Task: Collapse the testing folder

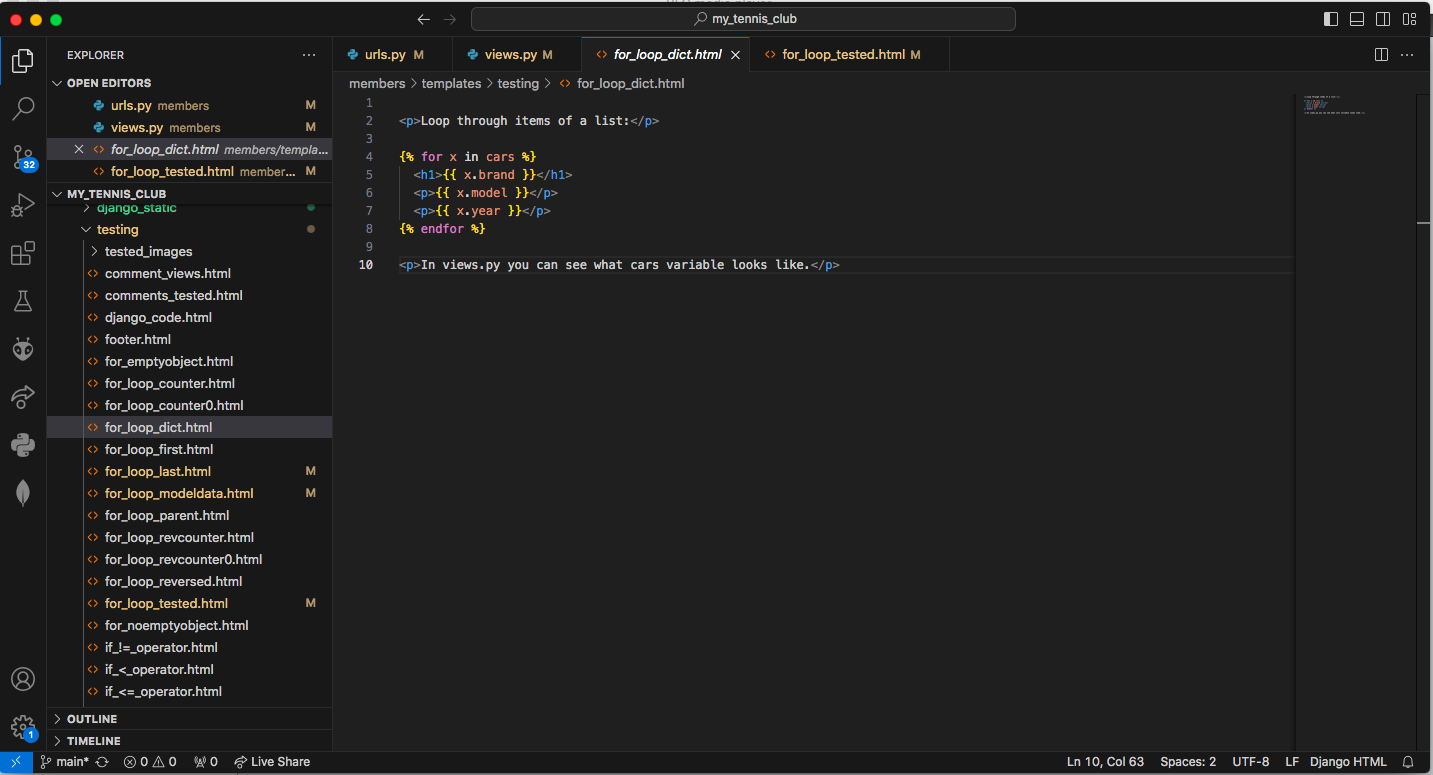Action: point(117,229)
